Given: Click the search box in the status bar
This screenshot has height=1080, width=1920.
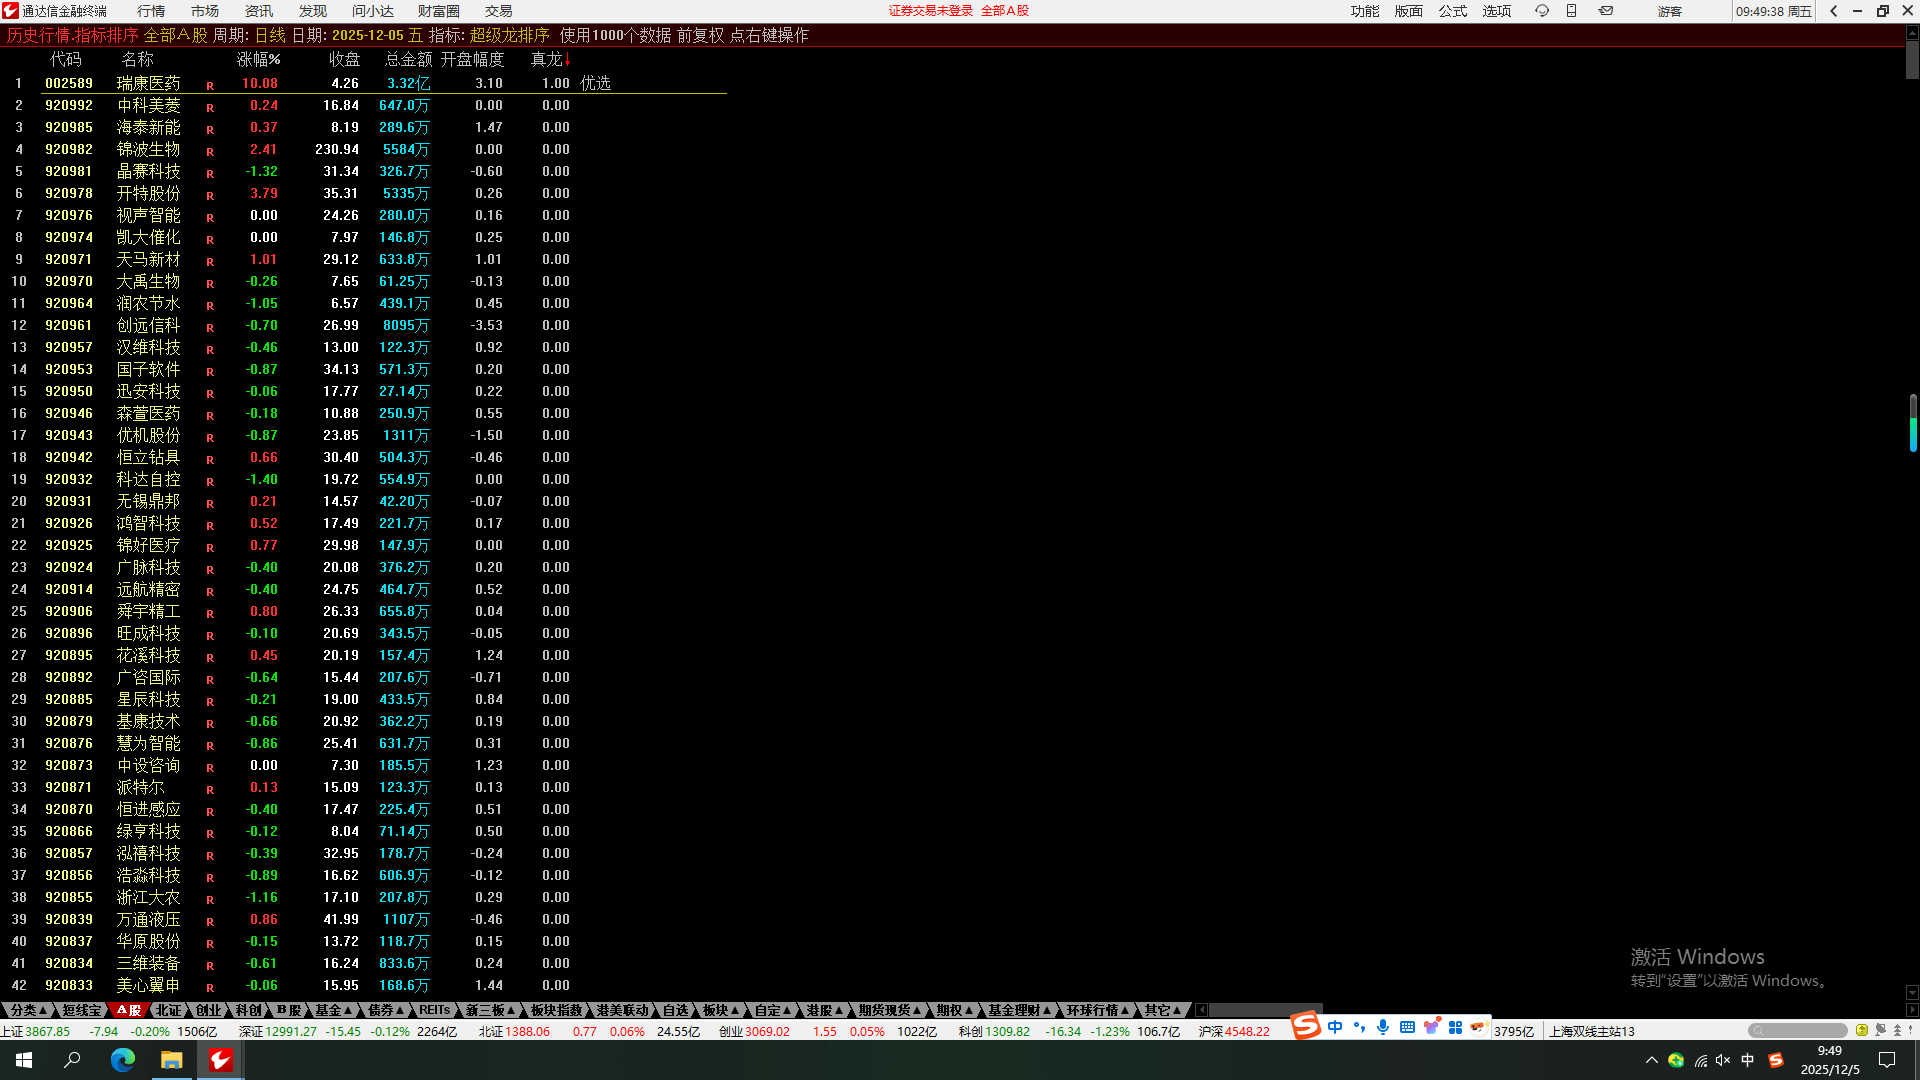Looking at the screenshot, I should pos(1797,1030).
